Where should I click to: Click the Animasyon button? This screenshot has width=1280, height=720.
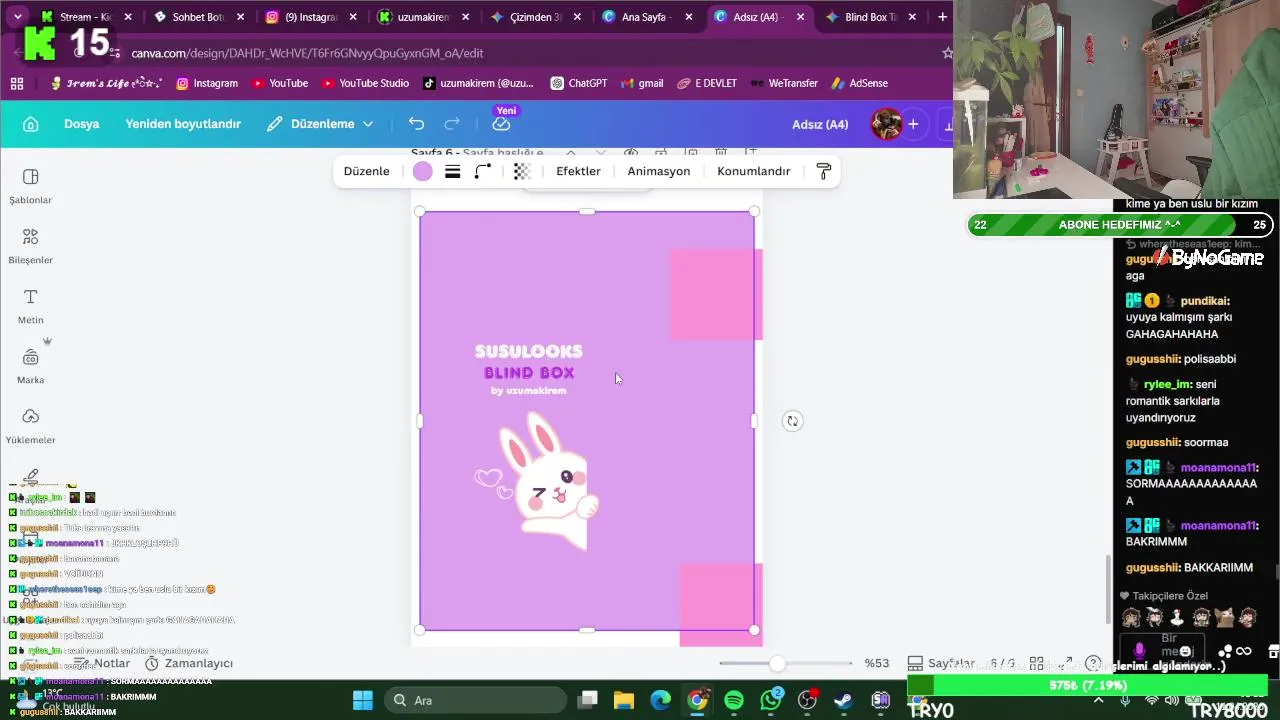click(x=659, y=171)
